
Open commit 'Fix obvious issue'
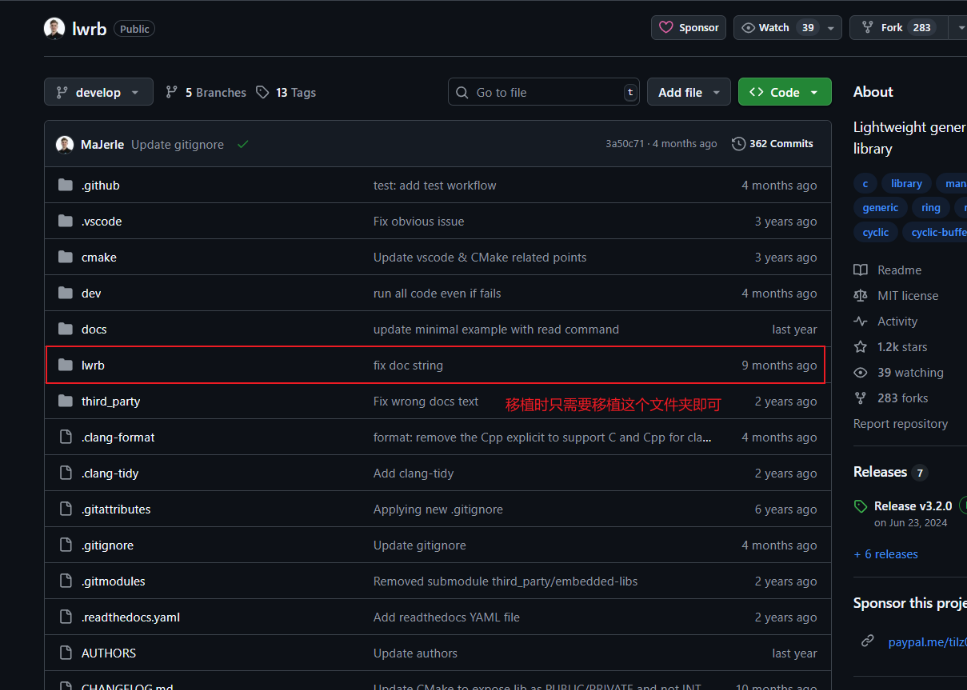coord(419,221)
